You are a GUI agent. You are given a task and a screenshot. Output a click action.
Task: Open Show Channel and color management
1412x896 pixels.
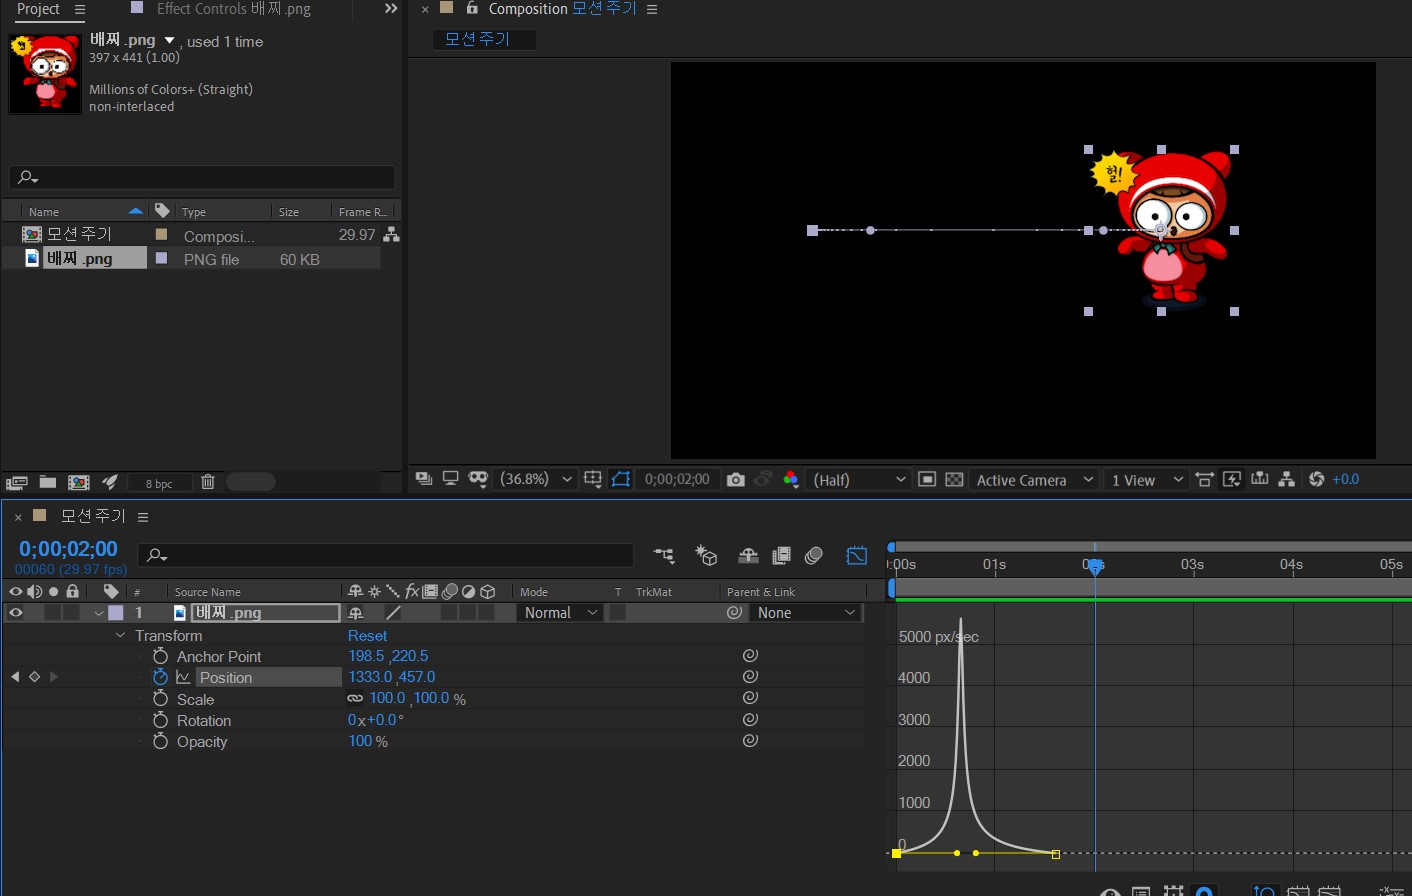click(790, 479)
